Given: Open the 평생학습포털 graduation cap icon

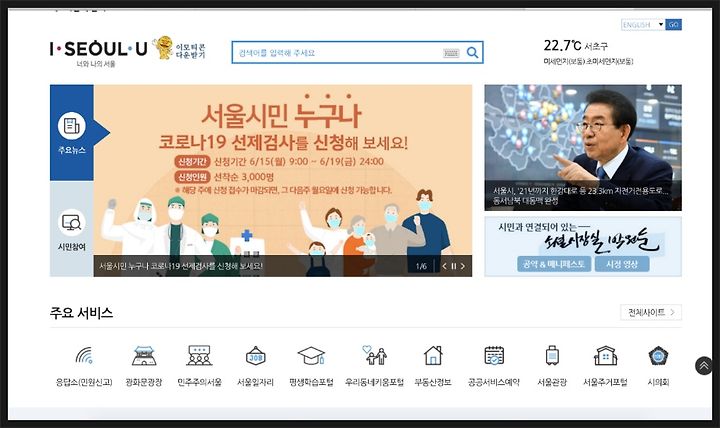Looking at the screenshot, I should [311, 356].
